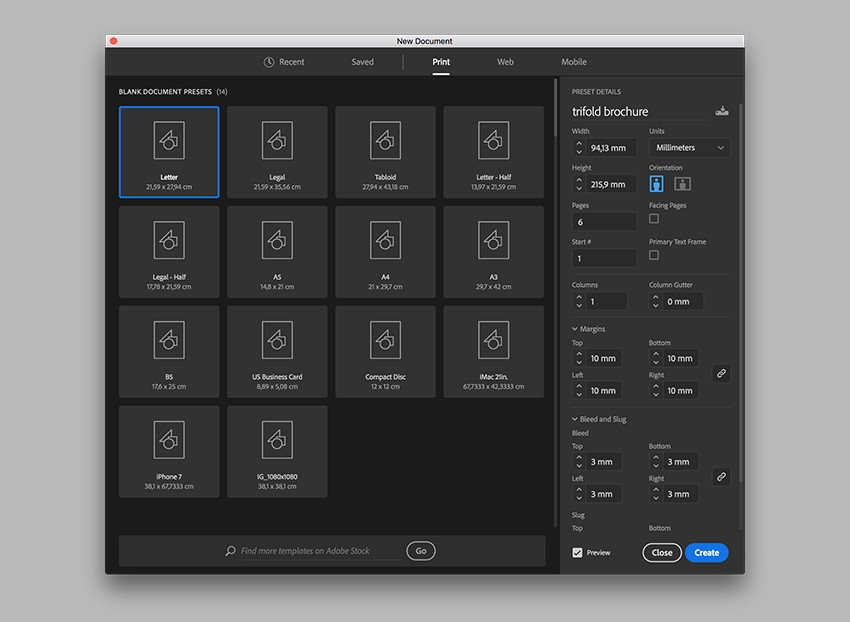Click the Start # input field
850x622 pixels.
[604, 258]
